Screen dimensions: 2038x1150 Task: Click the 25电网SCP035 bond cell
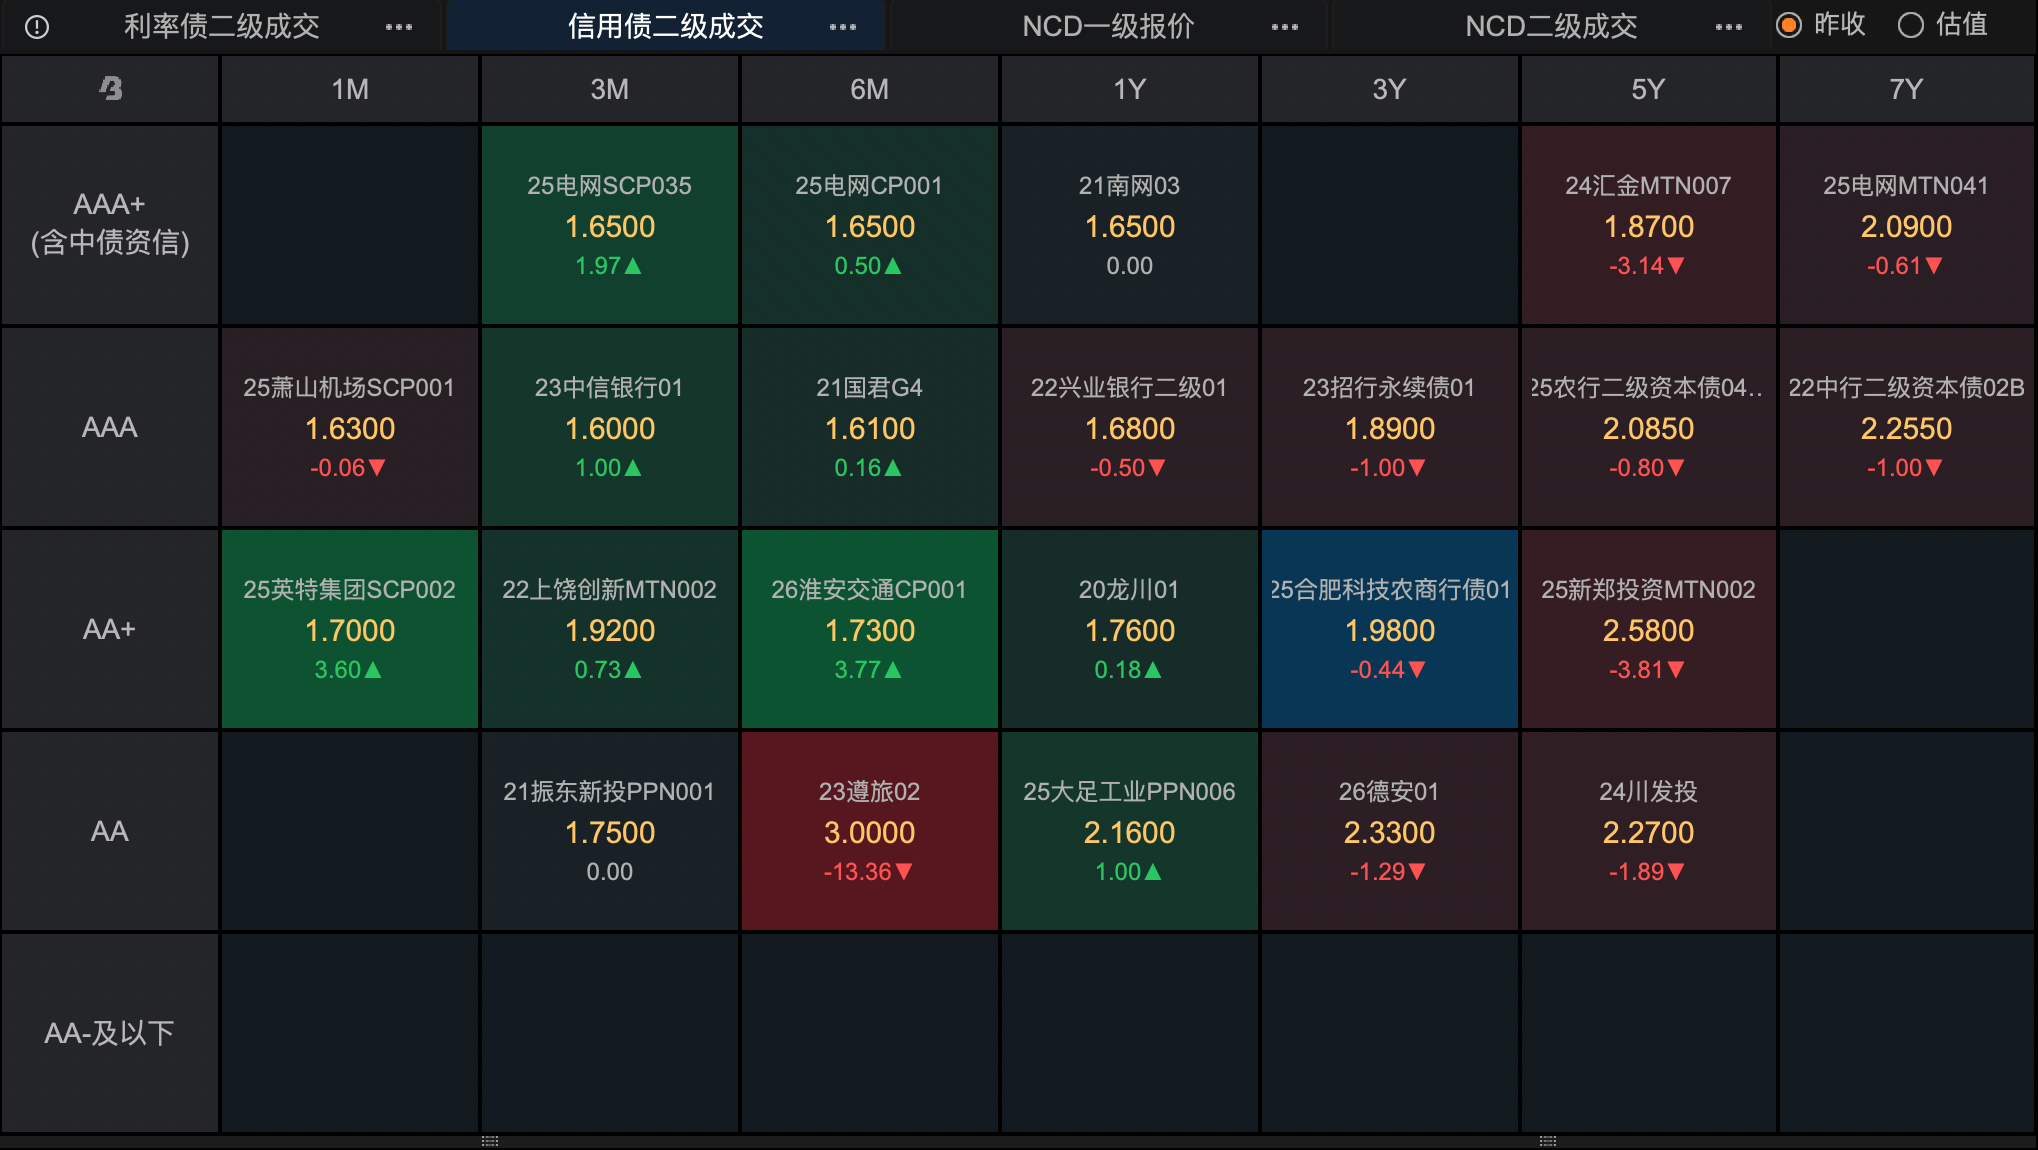click(609, 225)
